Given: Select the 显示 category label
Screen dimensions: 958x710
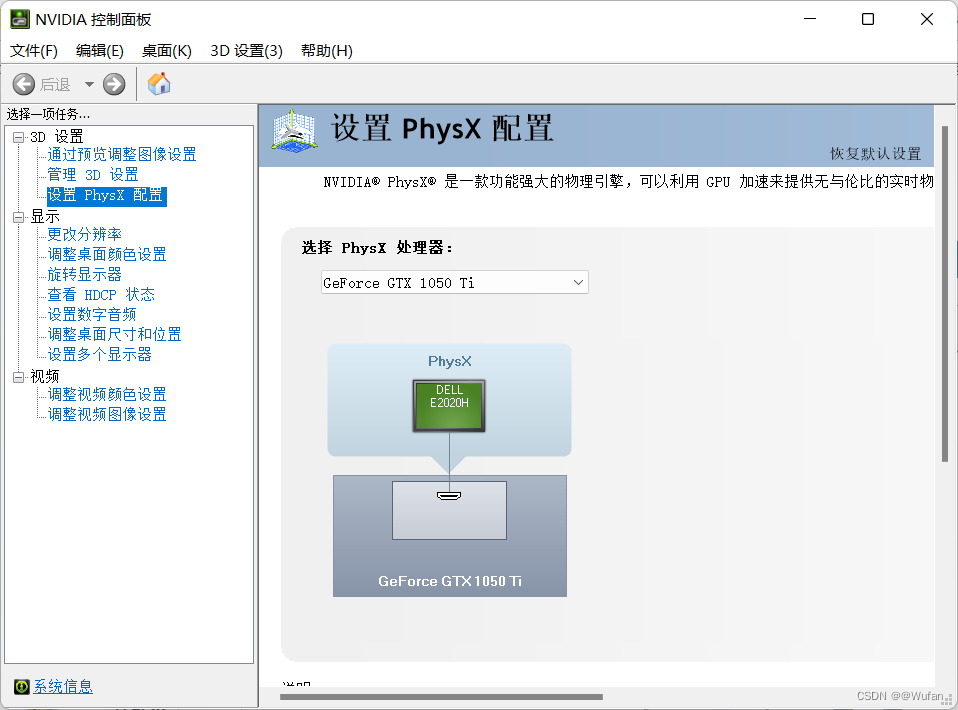Looking at the screenshot, I should pyautogui.click(x=45, y=217).
